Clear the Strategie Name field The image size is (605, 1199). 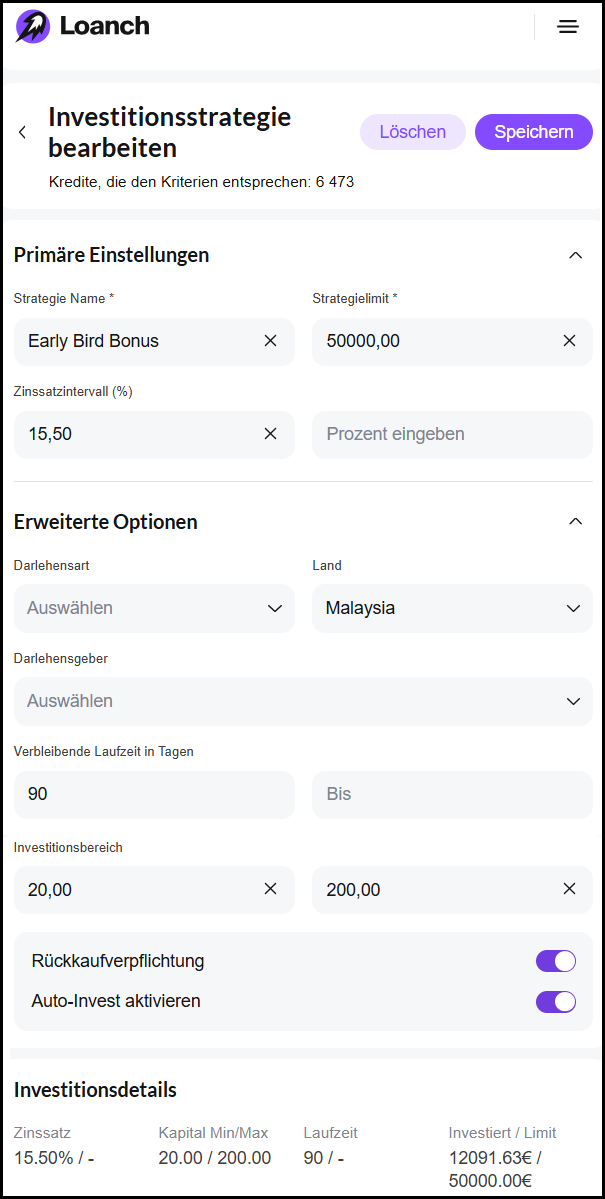point(270,341)
